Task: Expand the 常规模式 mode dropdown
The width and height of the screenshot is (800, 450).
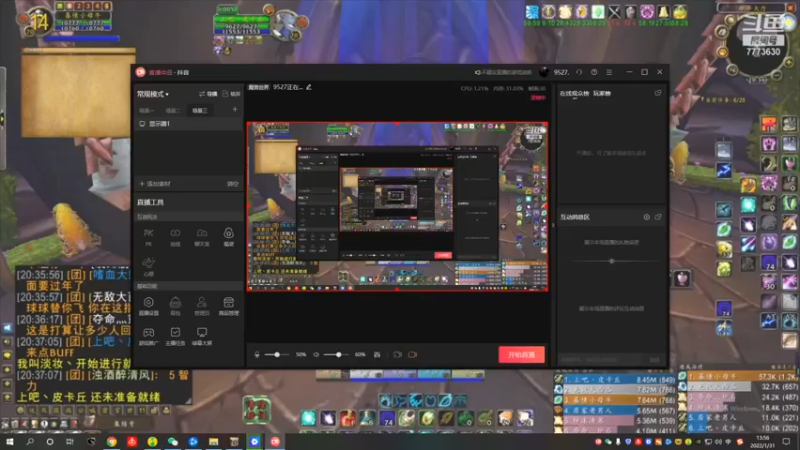Action: pyautogui.click(x=153, y=94)
